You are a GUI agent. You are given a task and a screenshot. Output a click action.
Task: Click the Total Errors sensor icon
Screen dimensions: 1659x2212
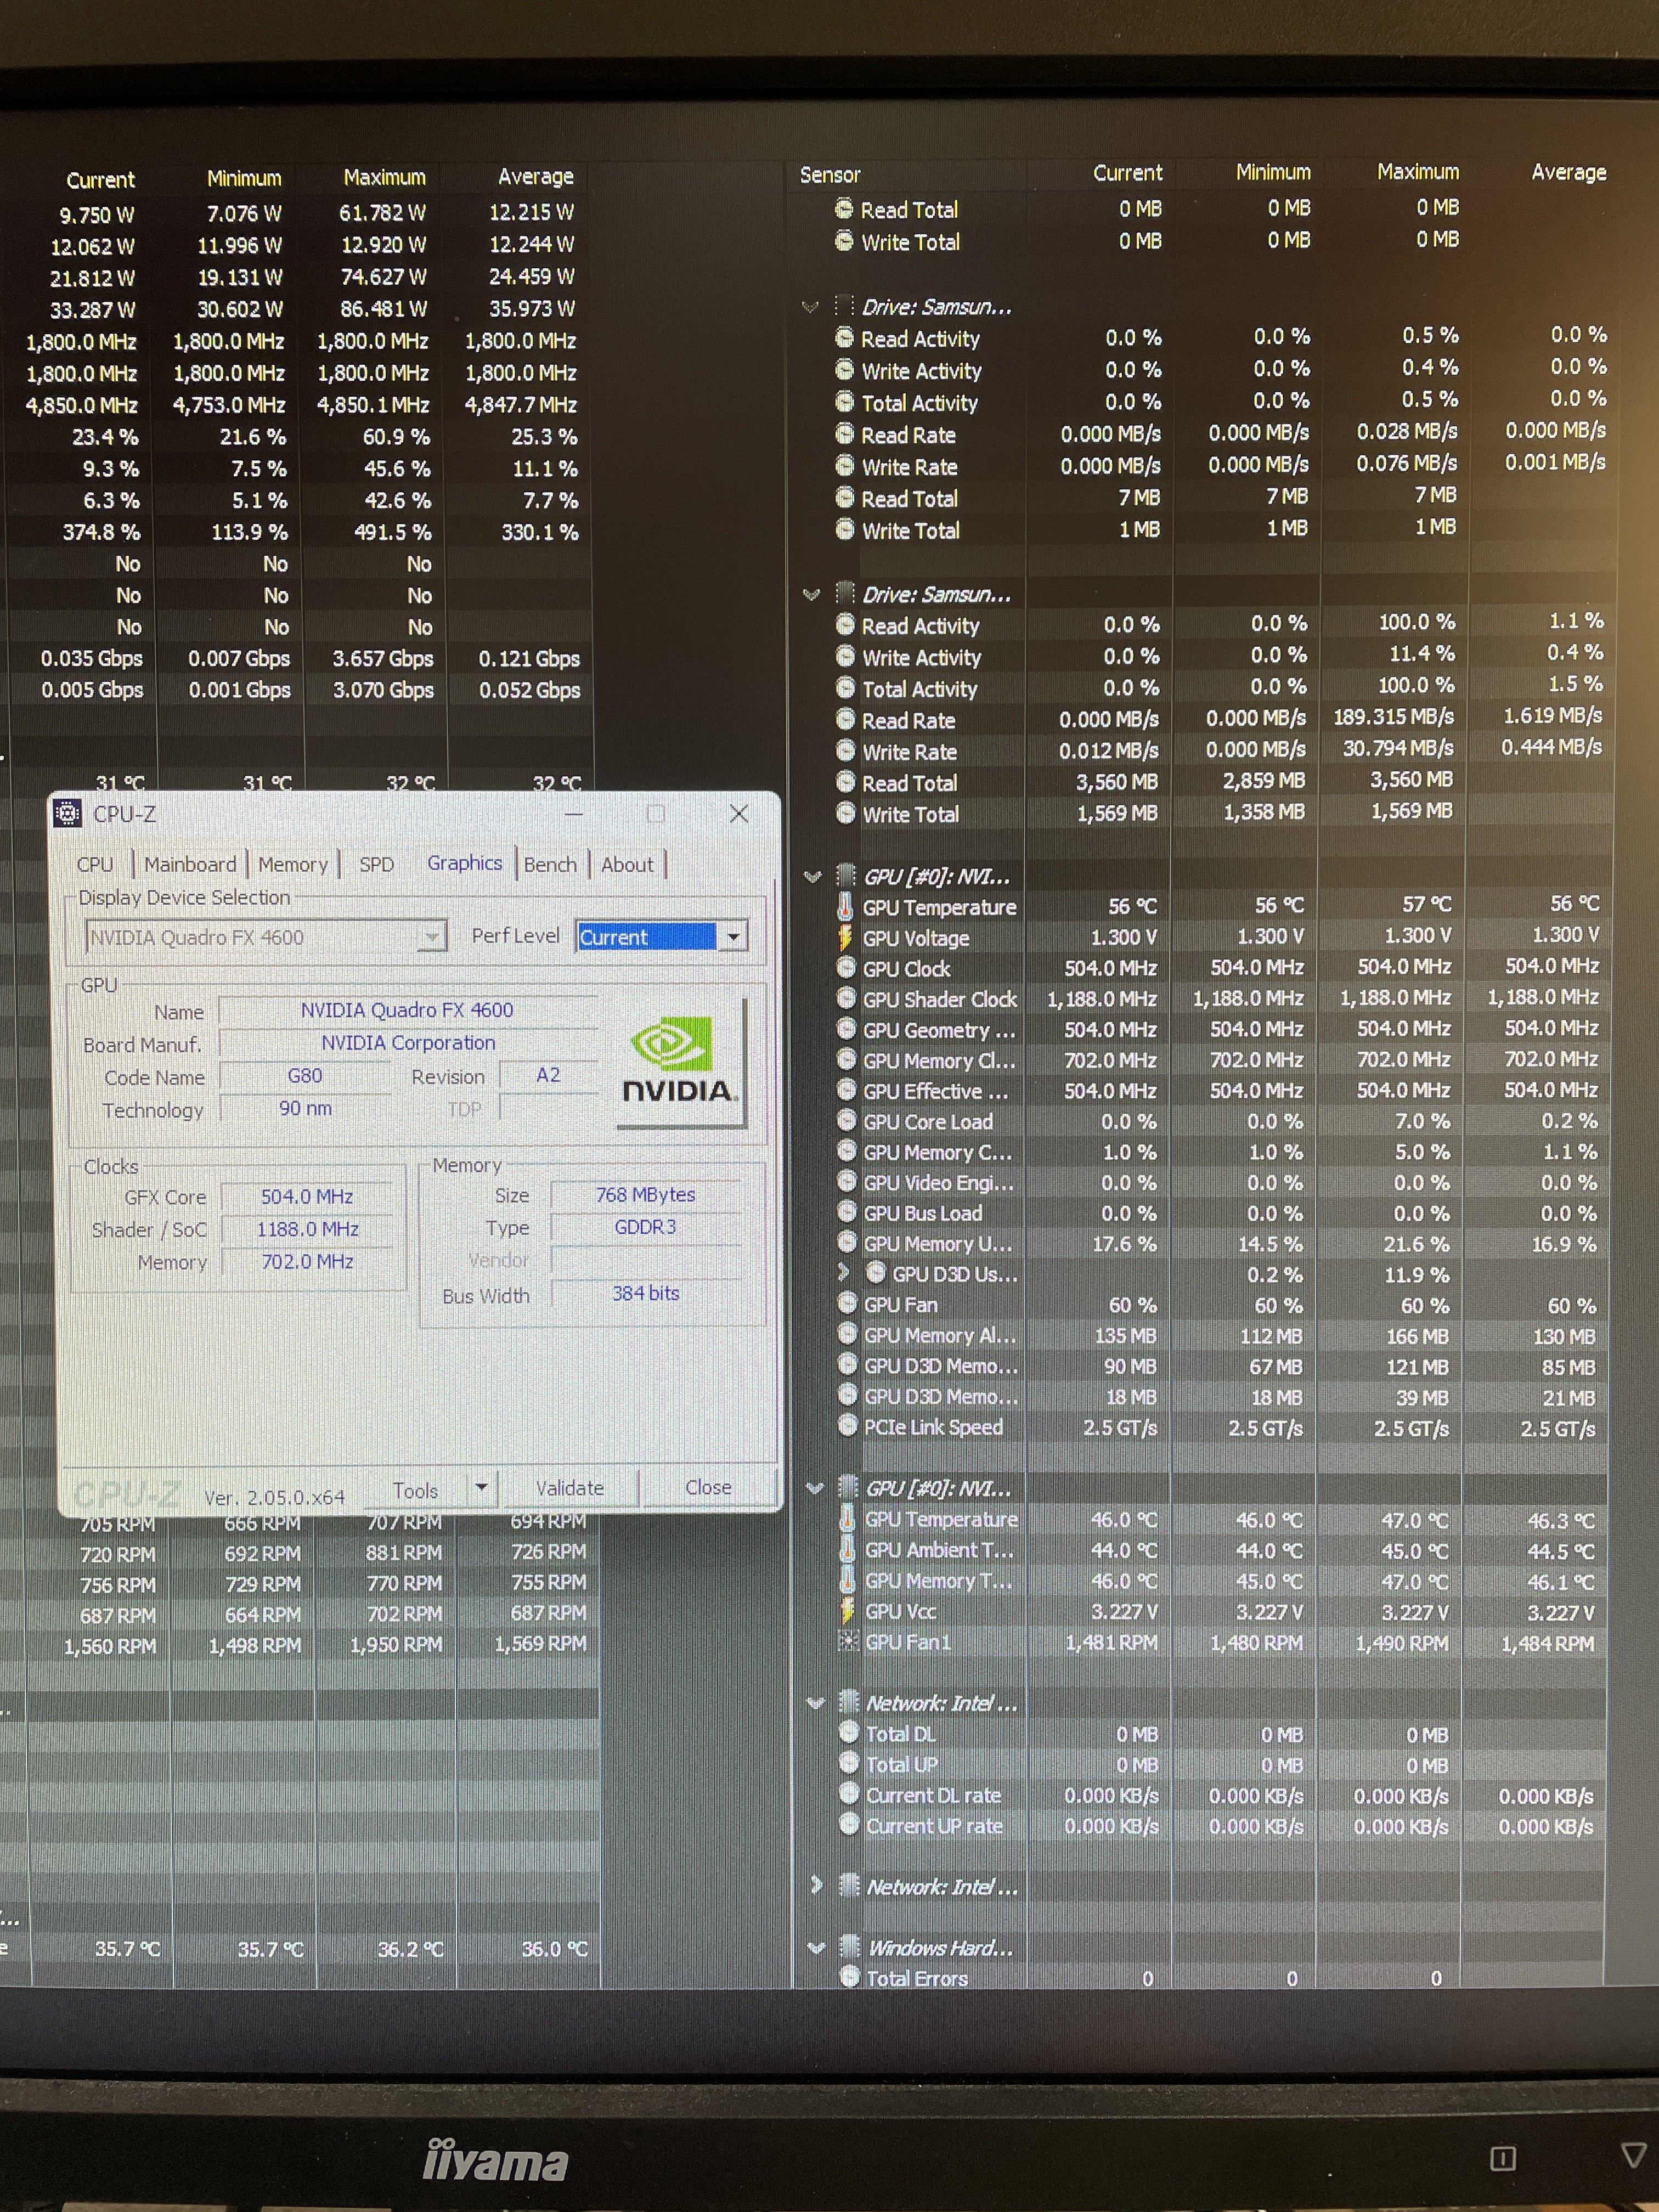[850, 1976]
